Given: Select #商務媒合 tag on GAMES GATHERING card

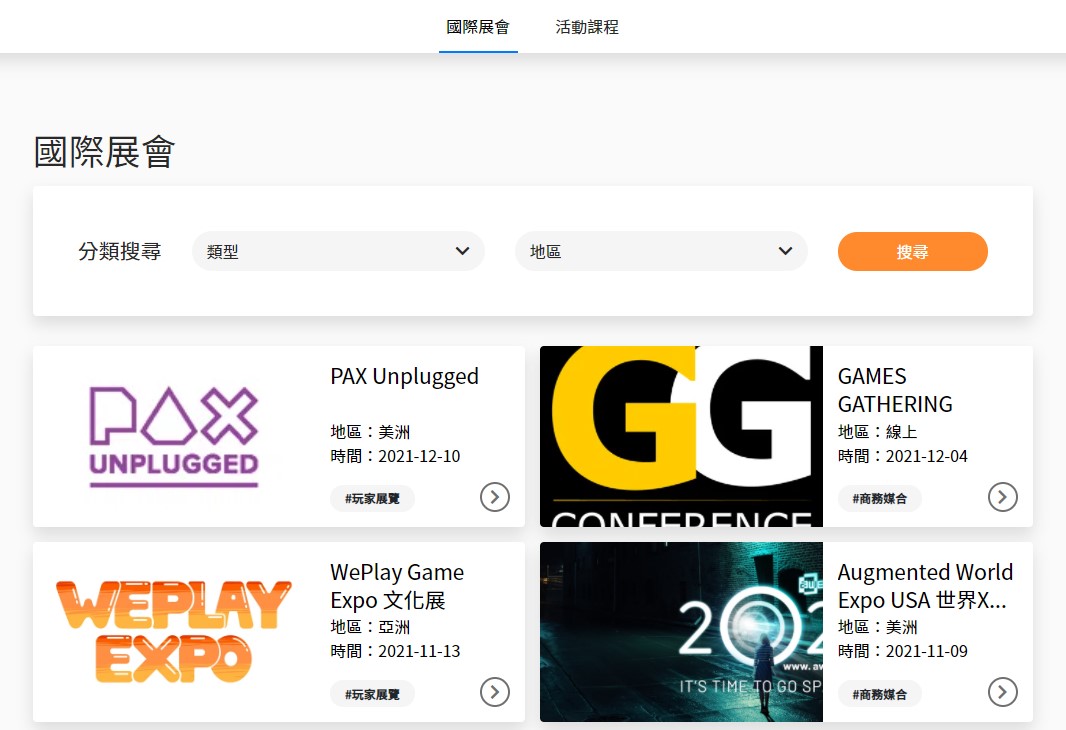Looking at the screenshot, I should tap(880, 498).
